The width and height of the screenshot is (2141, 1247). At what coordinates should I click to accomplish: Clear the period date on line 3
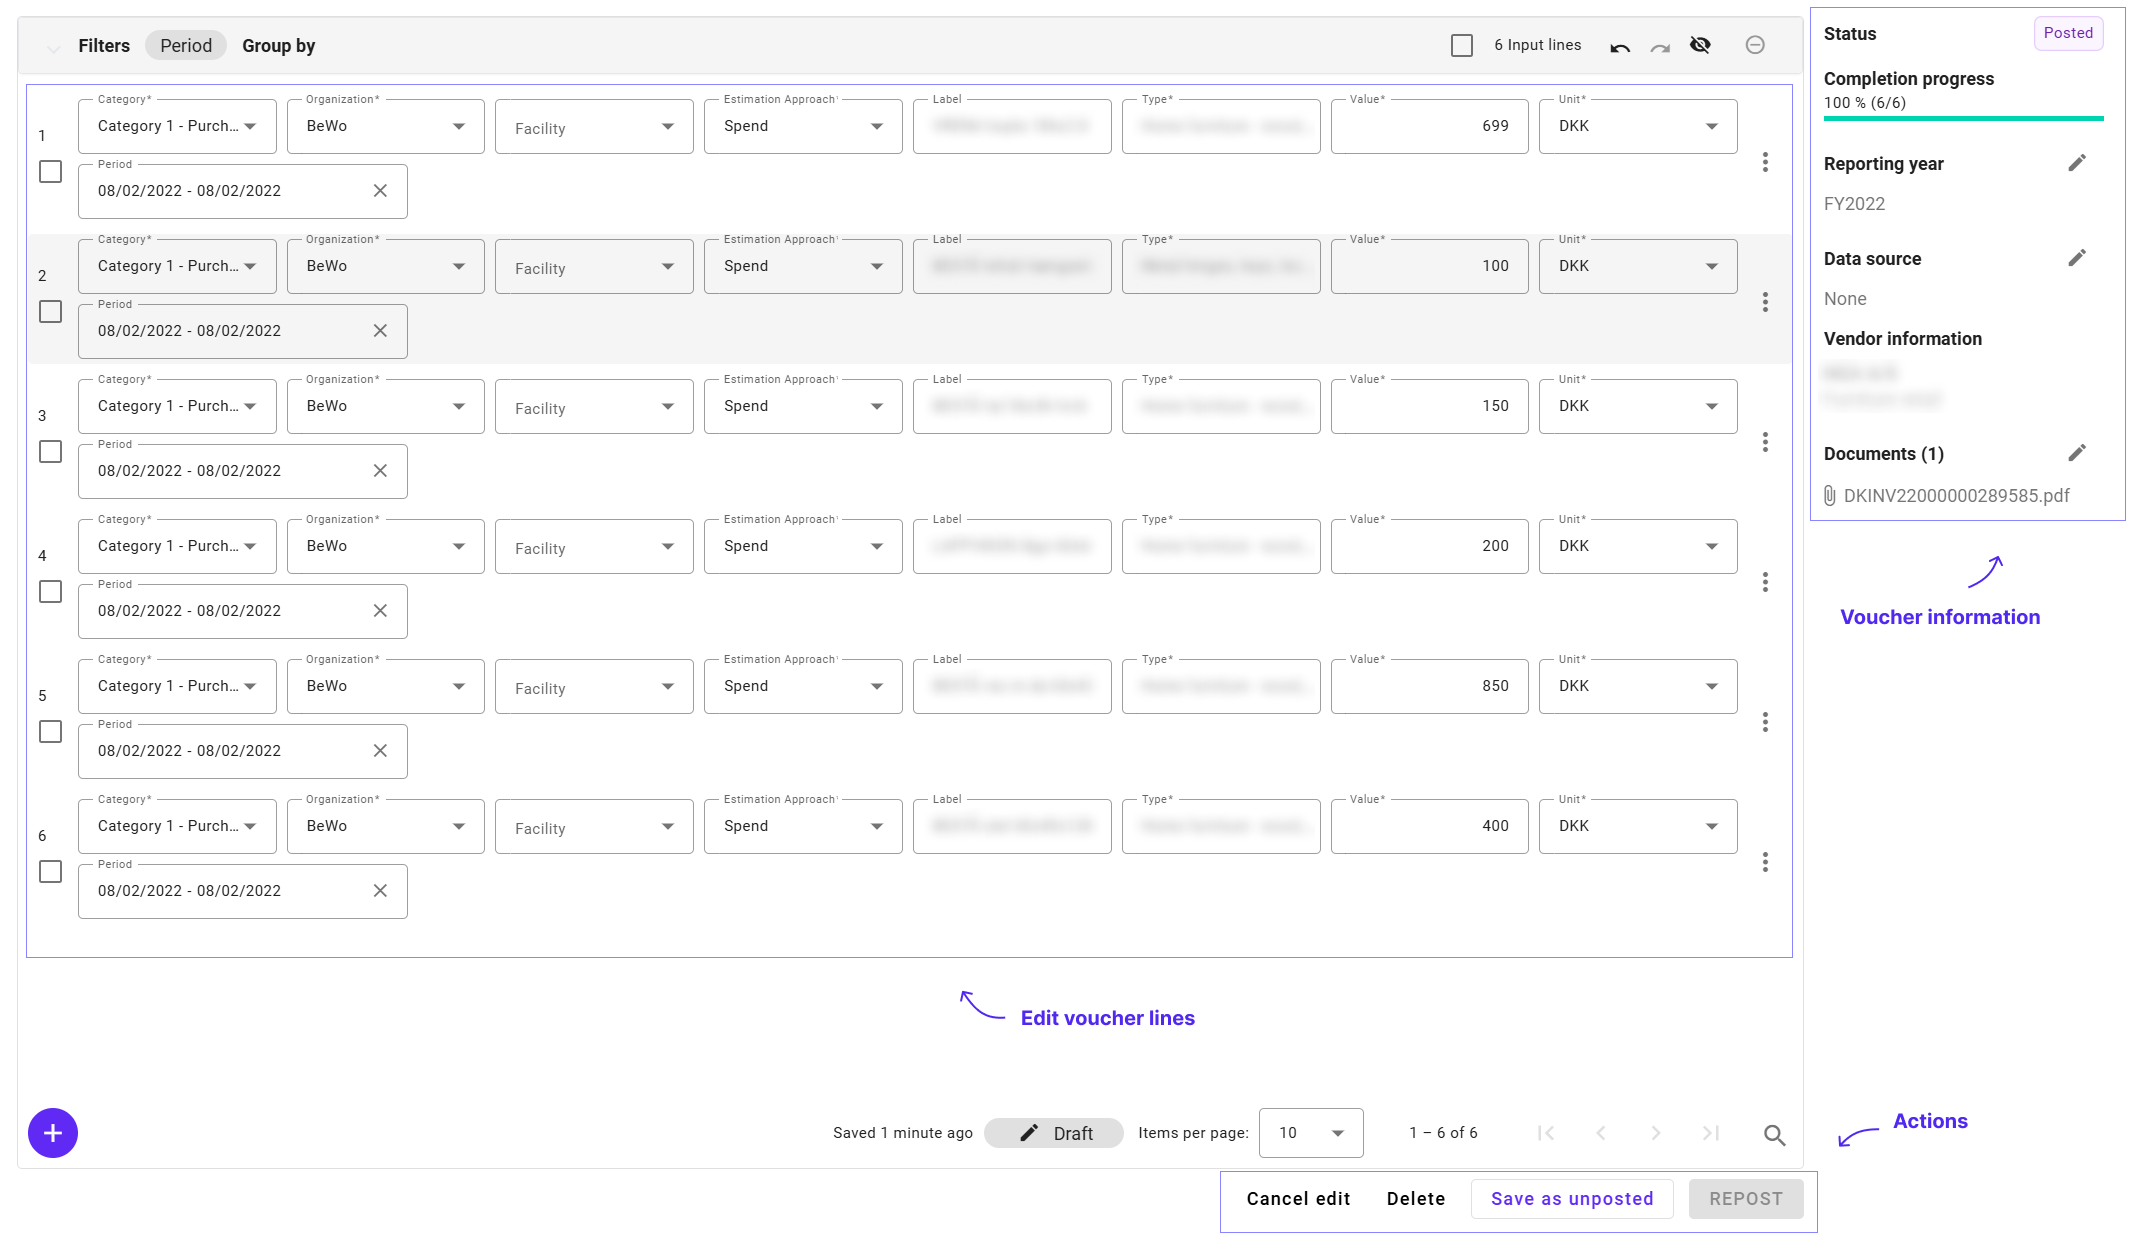click(380, 471)
